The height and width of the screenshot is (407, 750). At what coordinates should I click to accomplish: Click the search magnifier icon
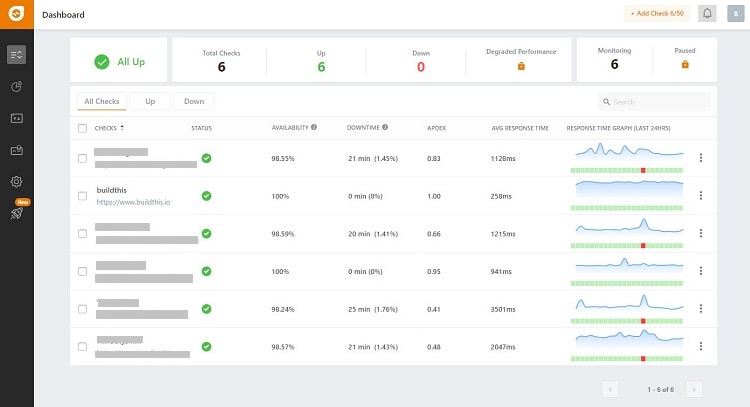pos(606,102)
